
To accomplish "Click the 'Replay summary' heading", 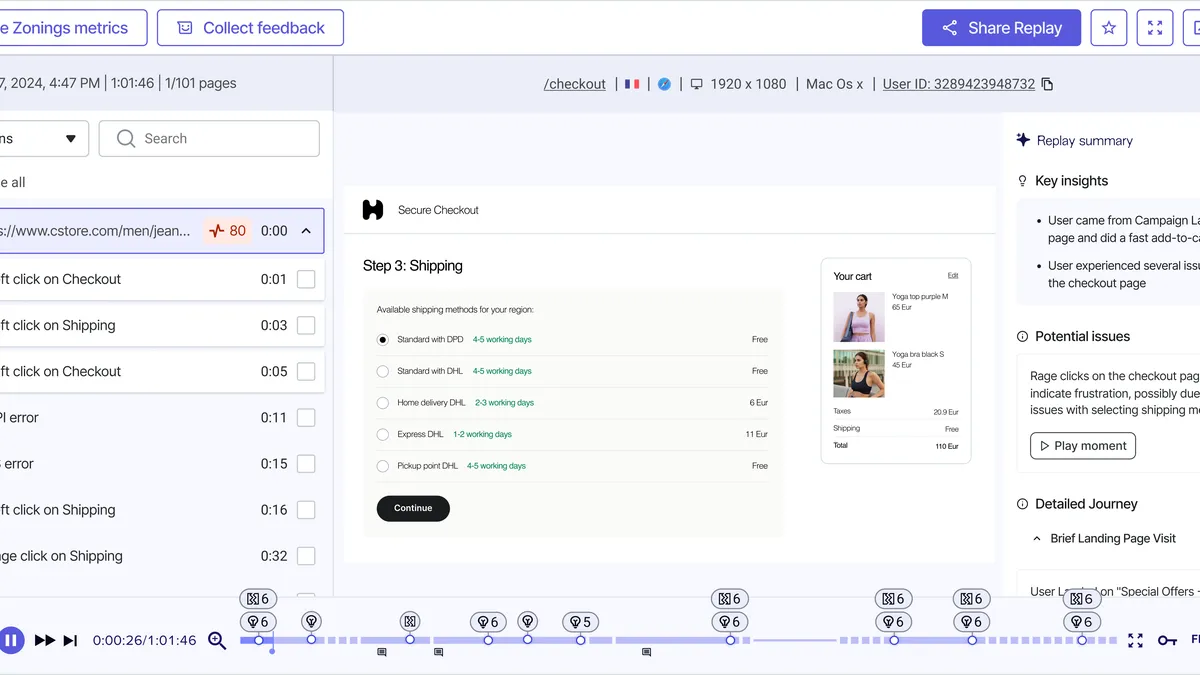I will point(1085,141).
